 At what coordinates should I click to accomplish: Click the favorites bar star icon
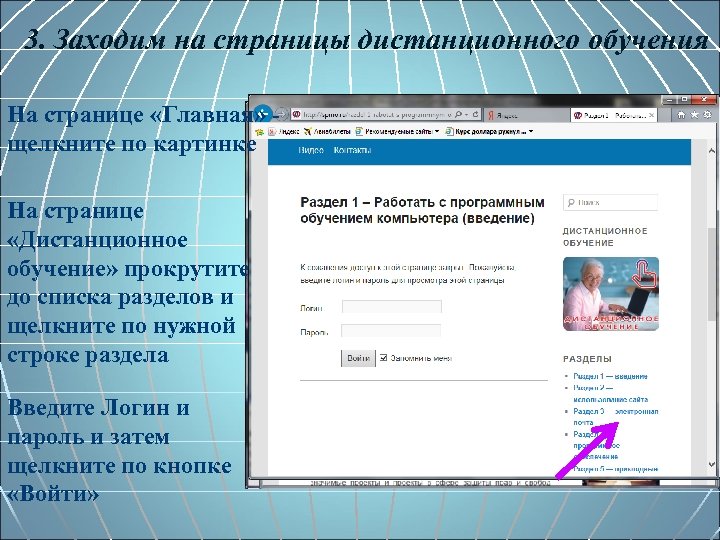coord(259,132)
